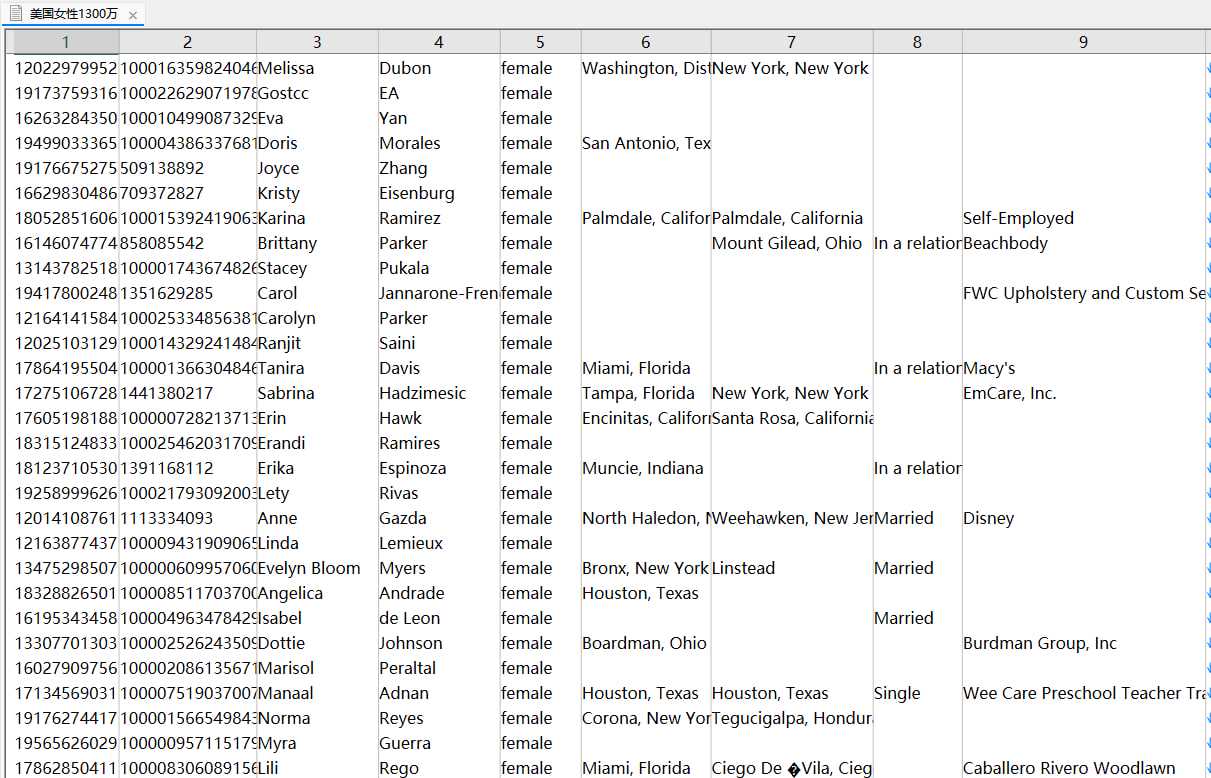Click the cell containing Andrade
This screenshot has height=778, width=1211.
pyautogui.click(x=439, y=593)
